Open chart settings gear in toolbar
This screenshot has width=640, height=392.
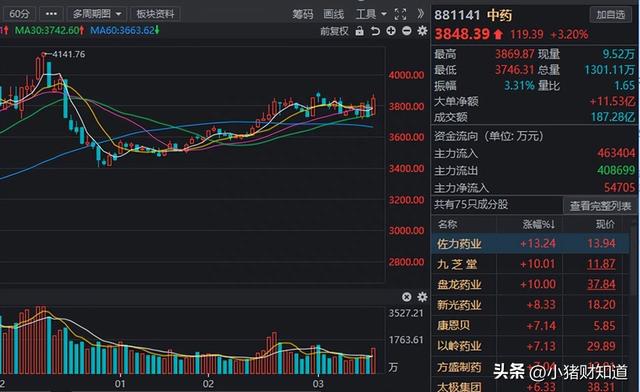coord(422,31)
